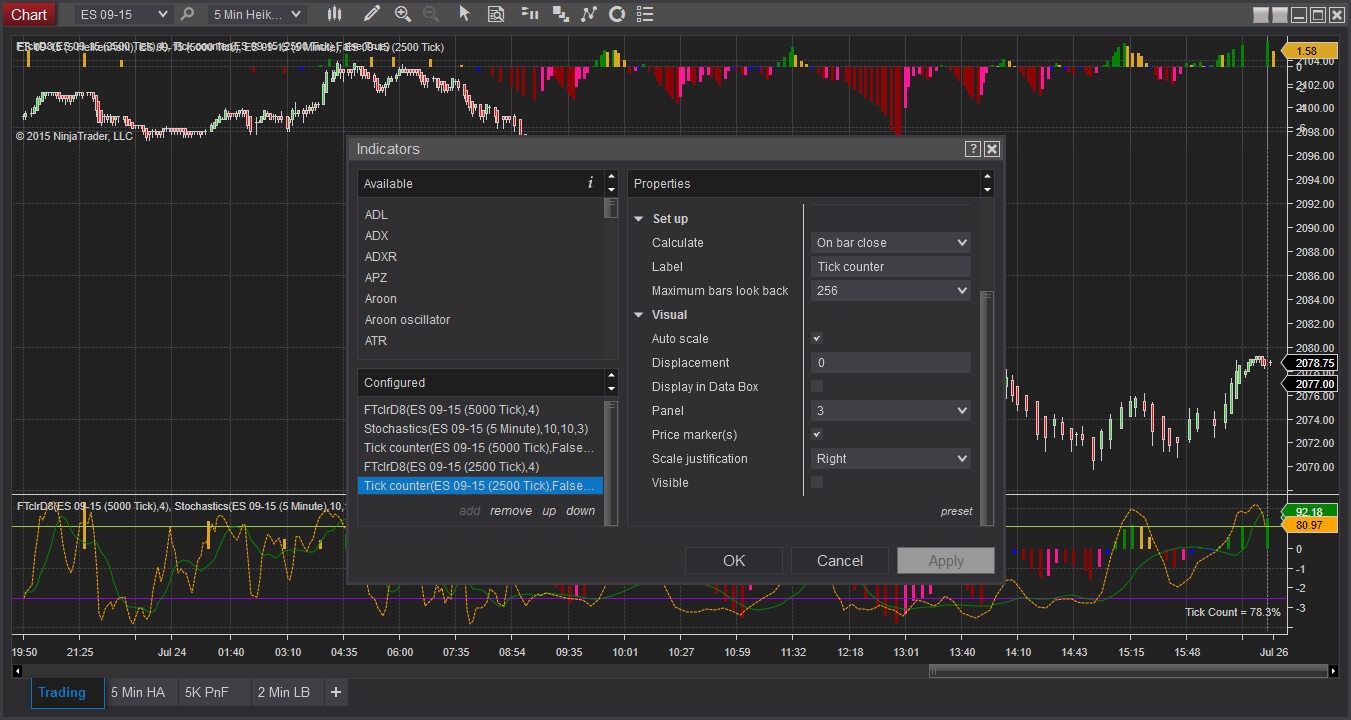Click OK in the Indicators dialog
Screen dimensions: 1351x720
734,561
